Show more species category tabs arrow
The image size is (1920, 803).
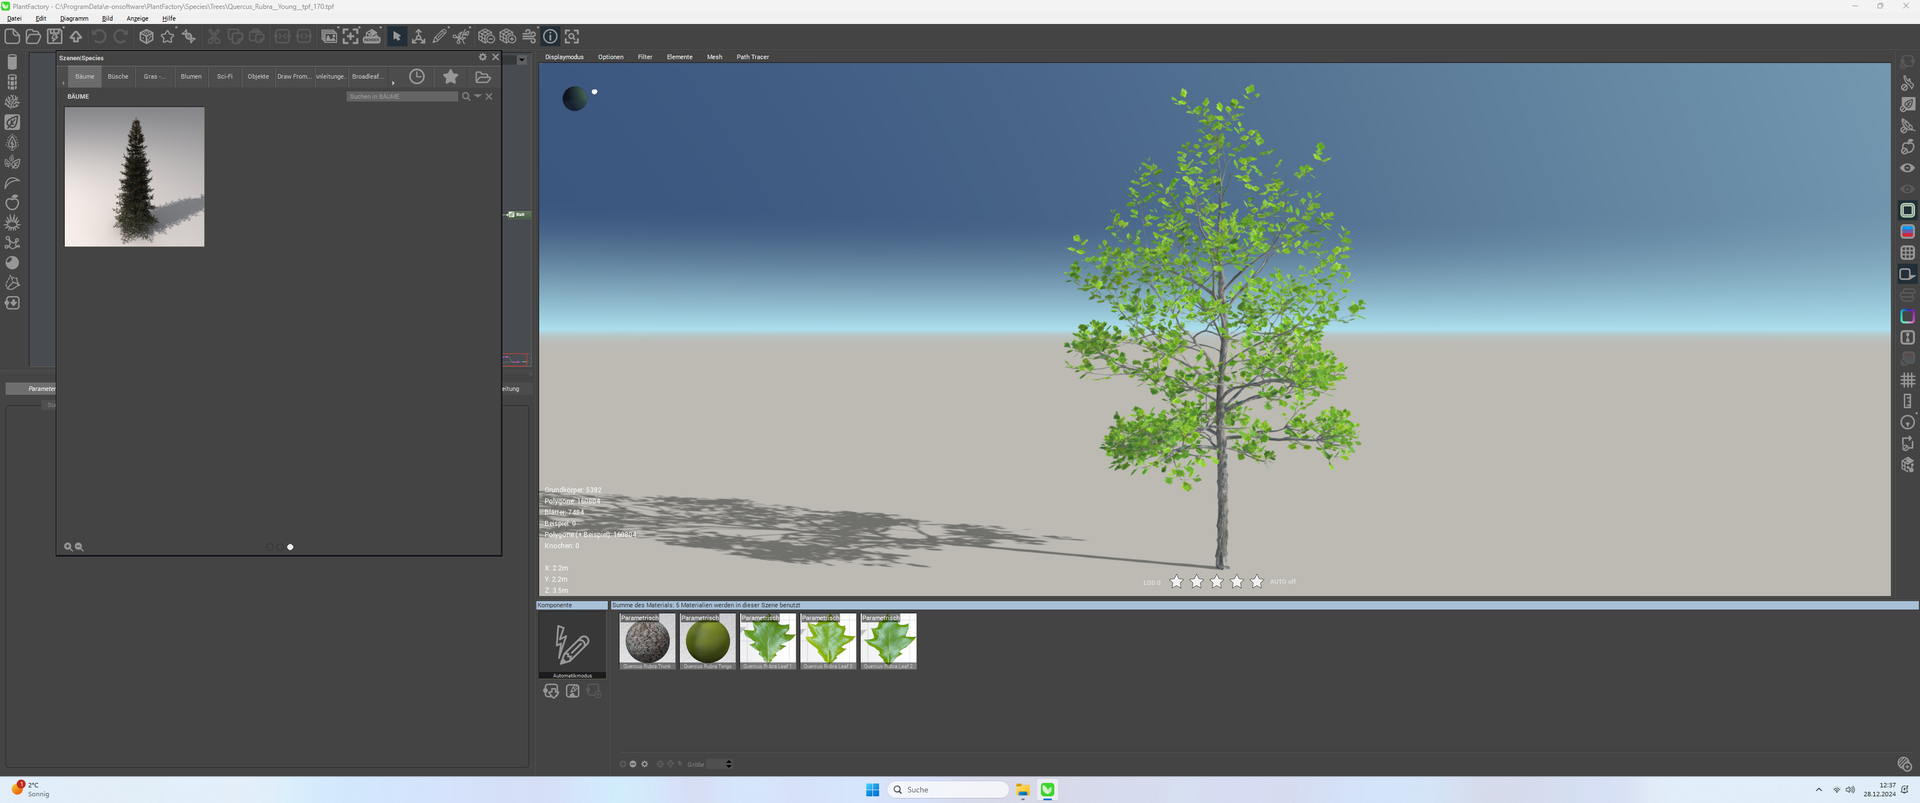393,81
